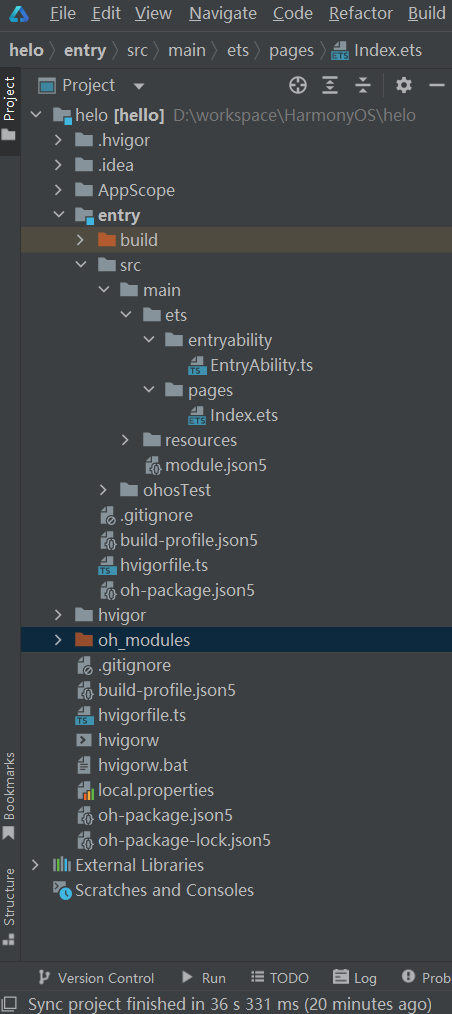This screenshot has height=1014, width=452.
Task: Expand the oh_modules folder
Action: pos(58,640)
